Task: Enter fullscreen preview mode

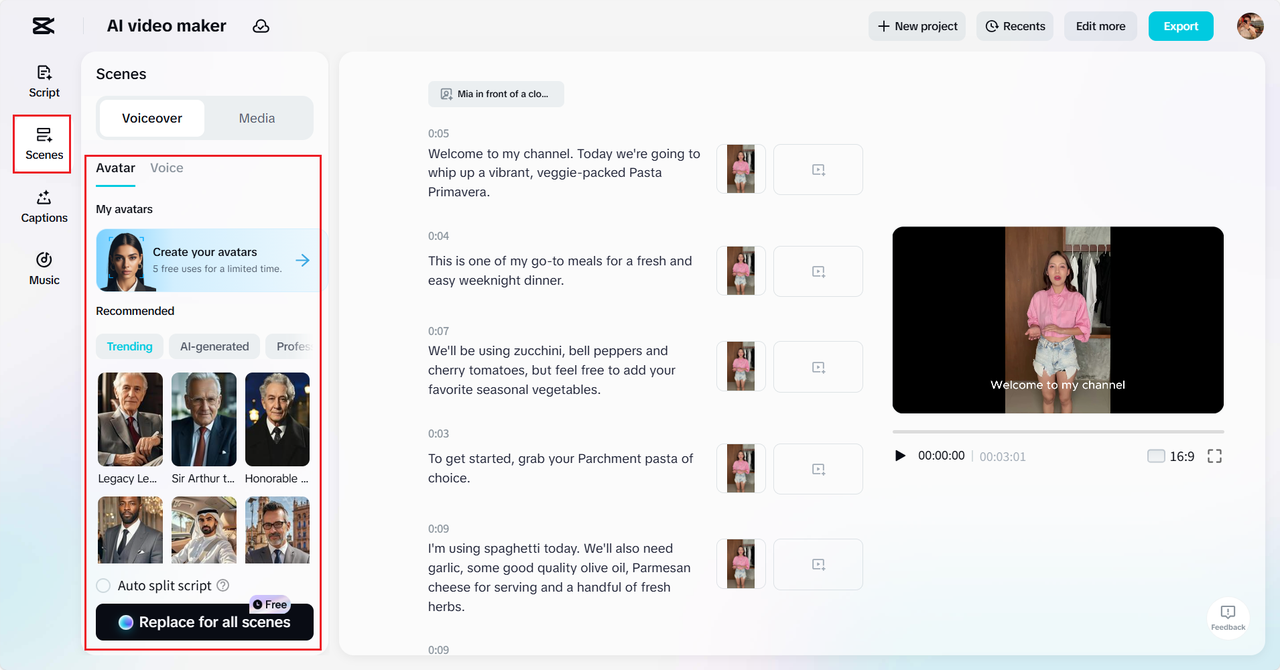Action: pyautogui.click(x=1214, y=455)
